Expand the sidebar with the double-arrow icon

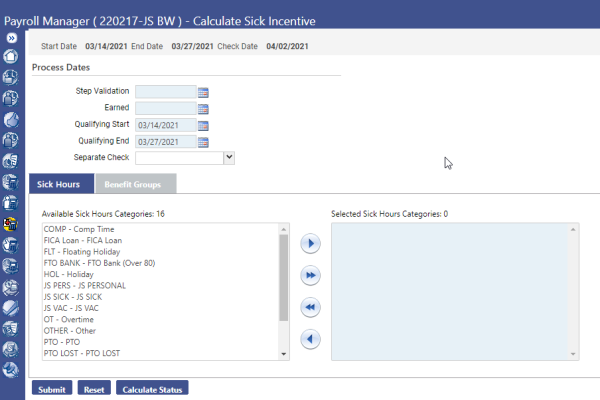(x=12, y=37)
